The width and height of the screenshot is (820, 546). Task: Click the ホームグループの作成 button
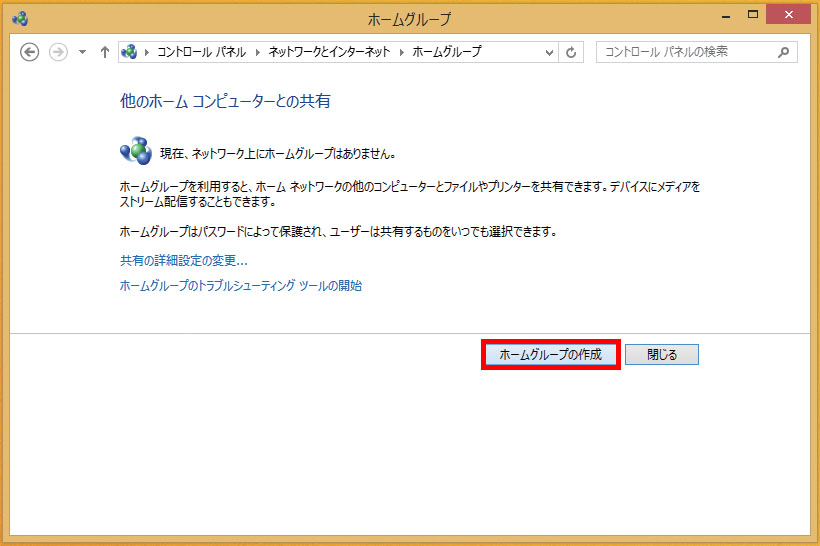pyautogui.click(x=551, y=355)
